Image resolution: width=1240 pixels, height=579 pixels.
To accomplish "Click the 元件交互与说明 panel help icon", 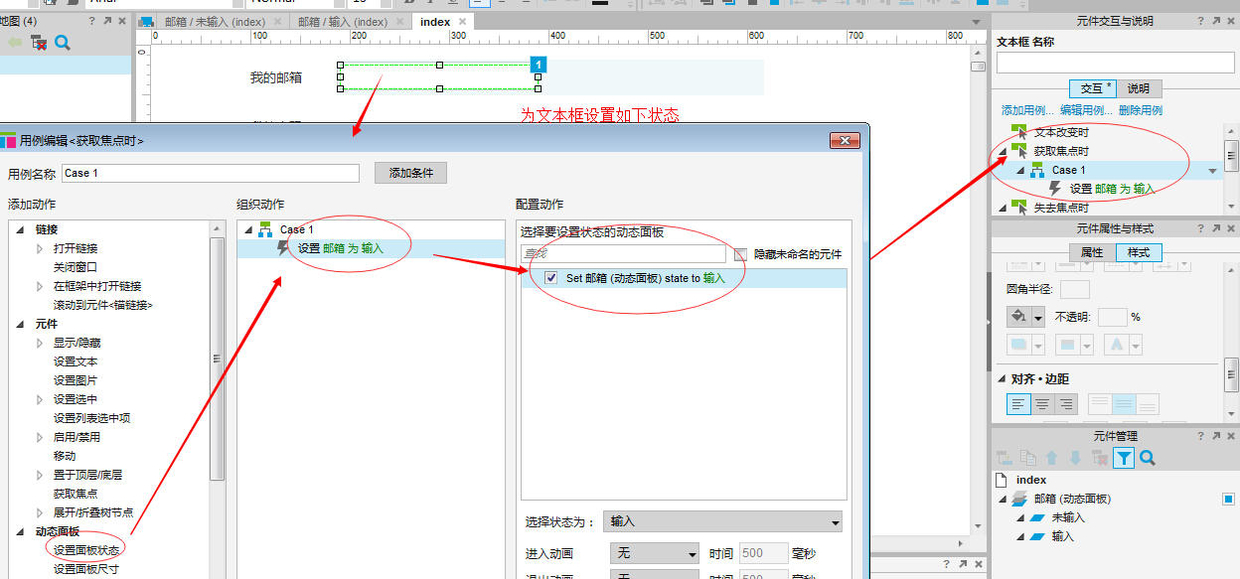I will coord(1200,21).
